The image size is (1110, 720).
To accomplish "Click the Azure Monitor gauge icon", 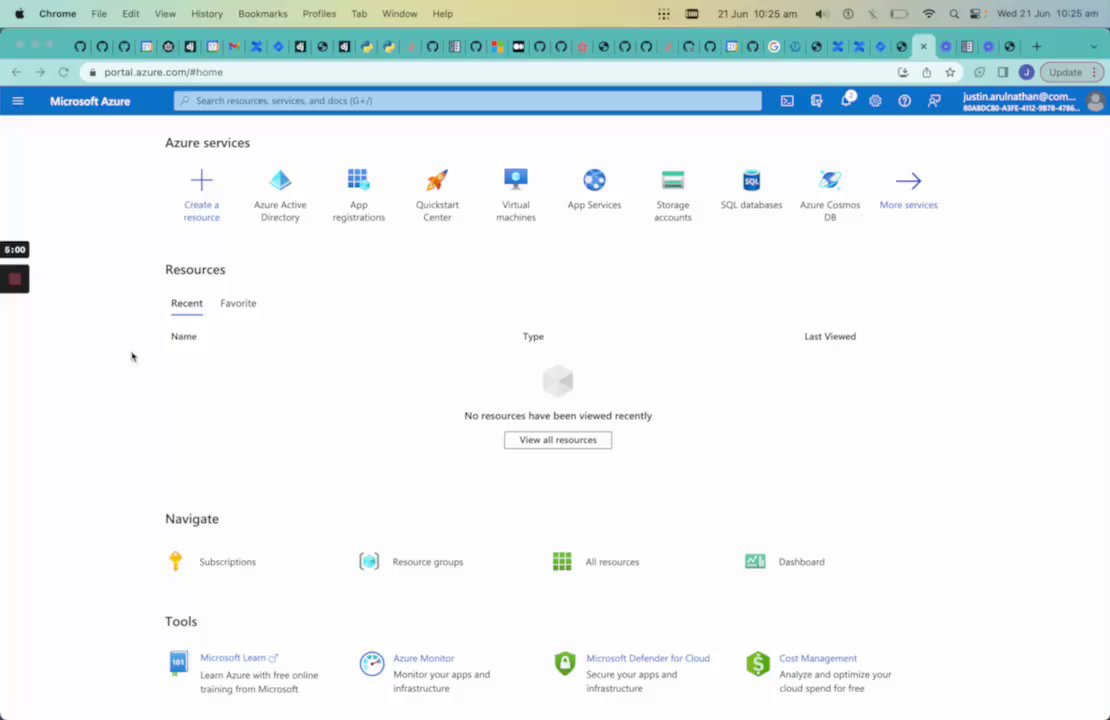I will coord(372,664).
